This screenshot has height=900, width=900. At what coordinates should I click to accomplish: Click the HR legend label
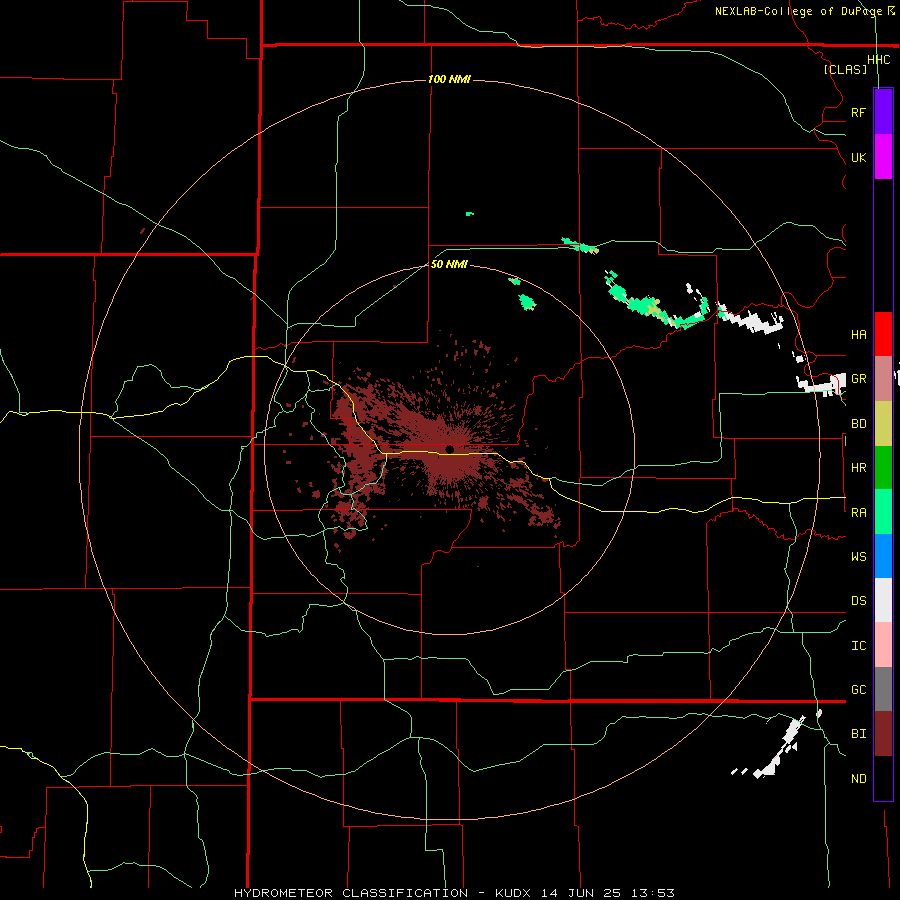tap(858, 468)
